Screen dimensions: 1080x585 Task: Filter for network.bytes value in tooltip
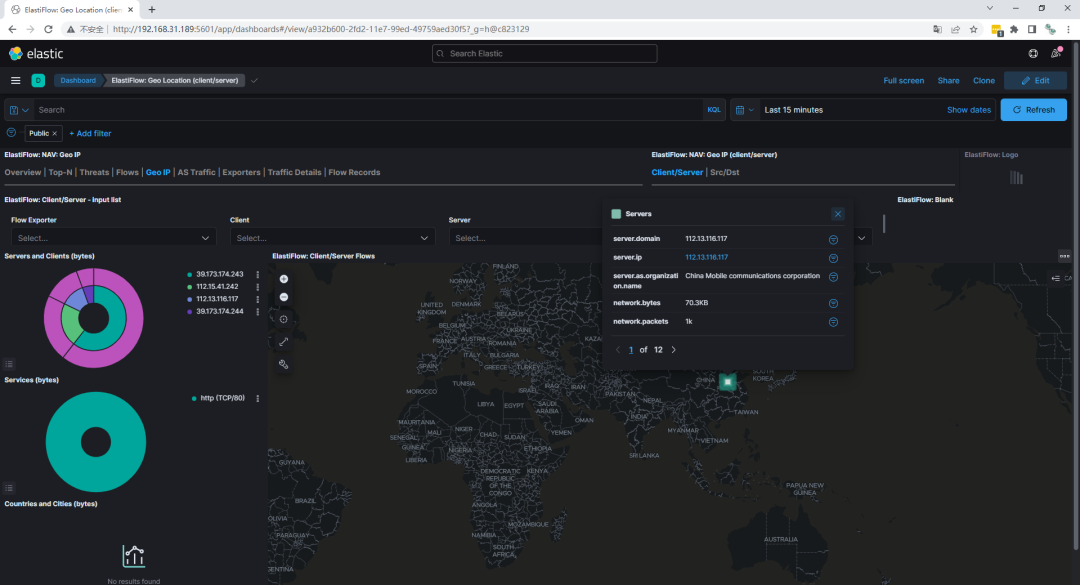coord(833,303)
